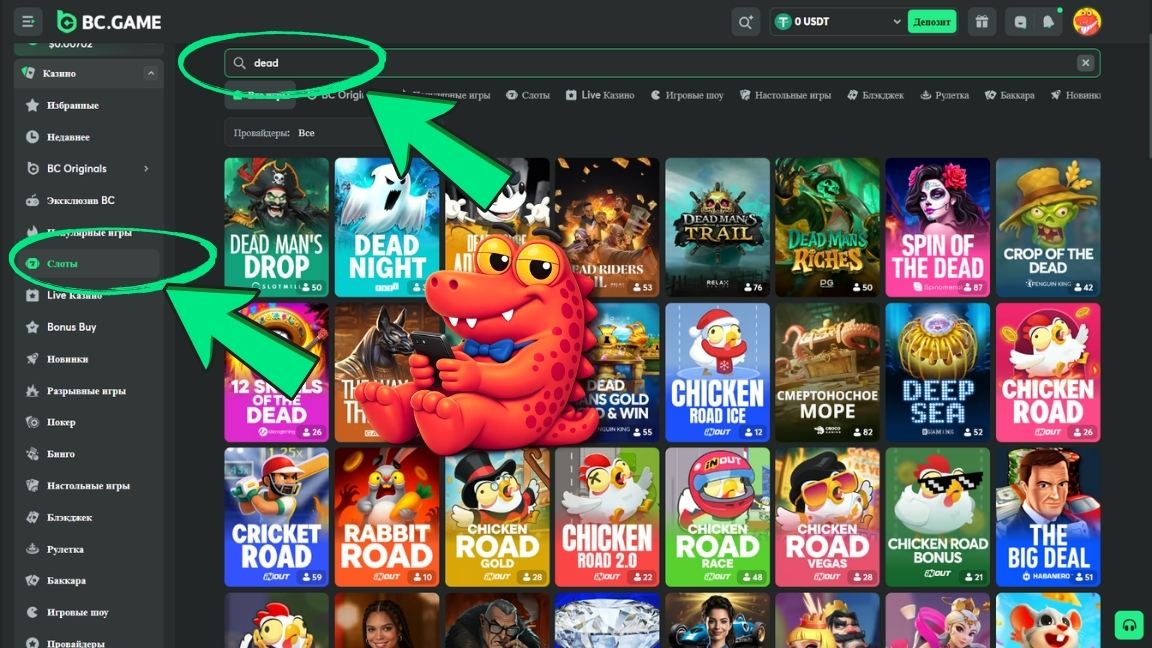Open Chicken Road Bonus game
This screenshot has width=1152, height=648.
[x=937, y=517]
